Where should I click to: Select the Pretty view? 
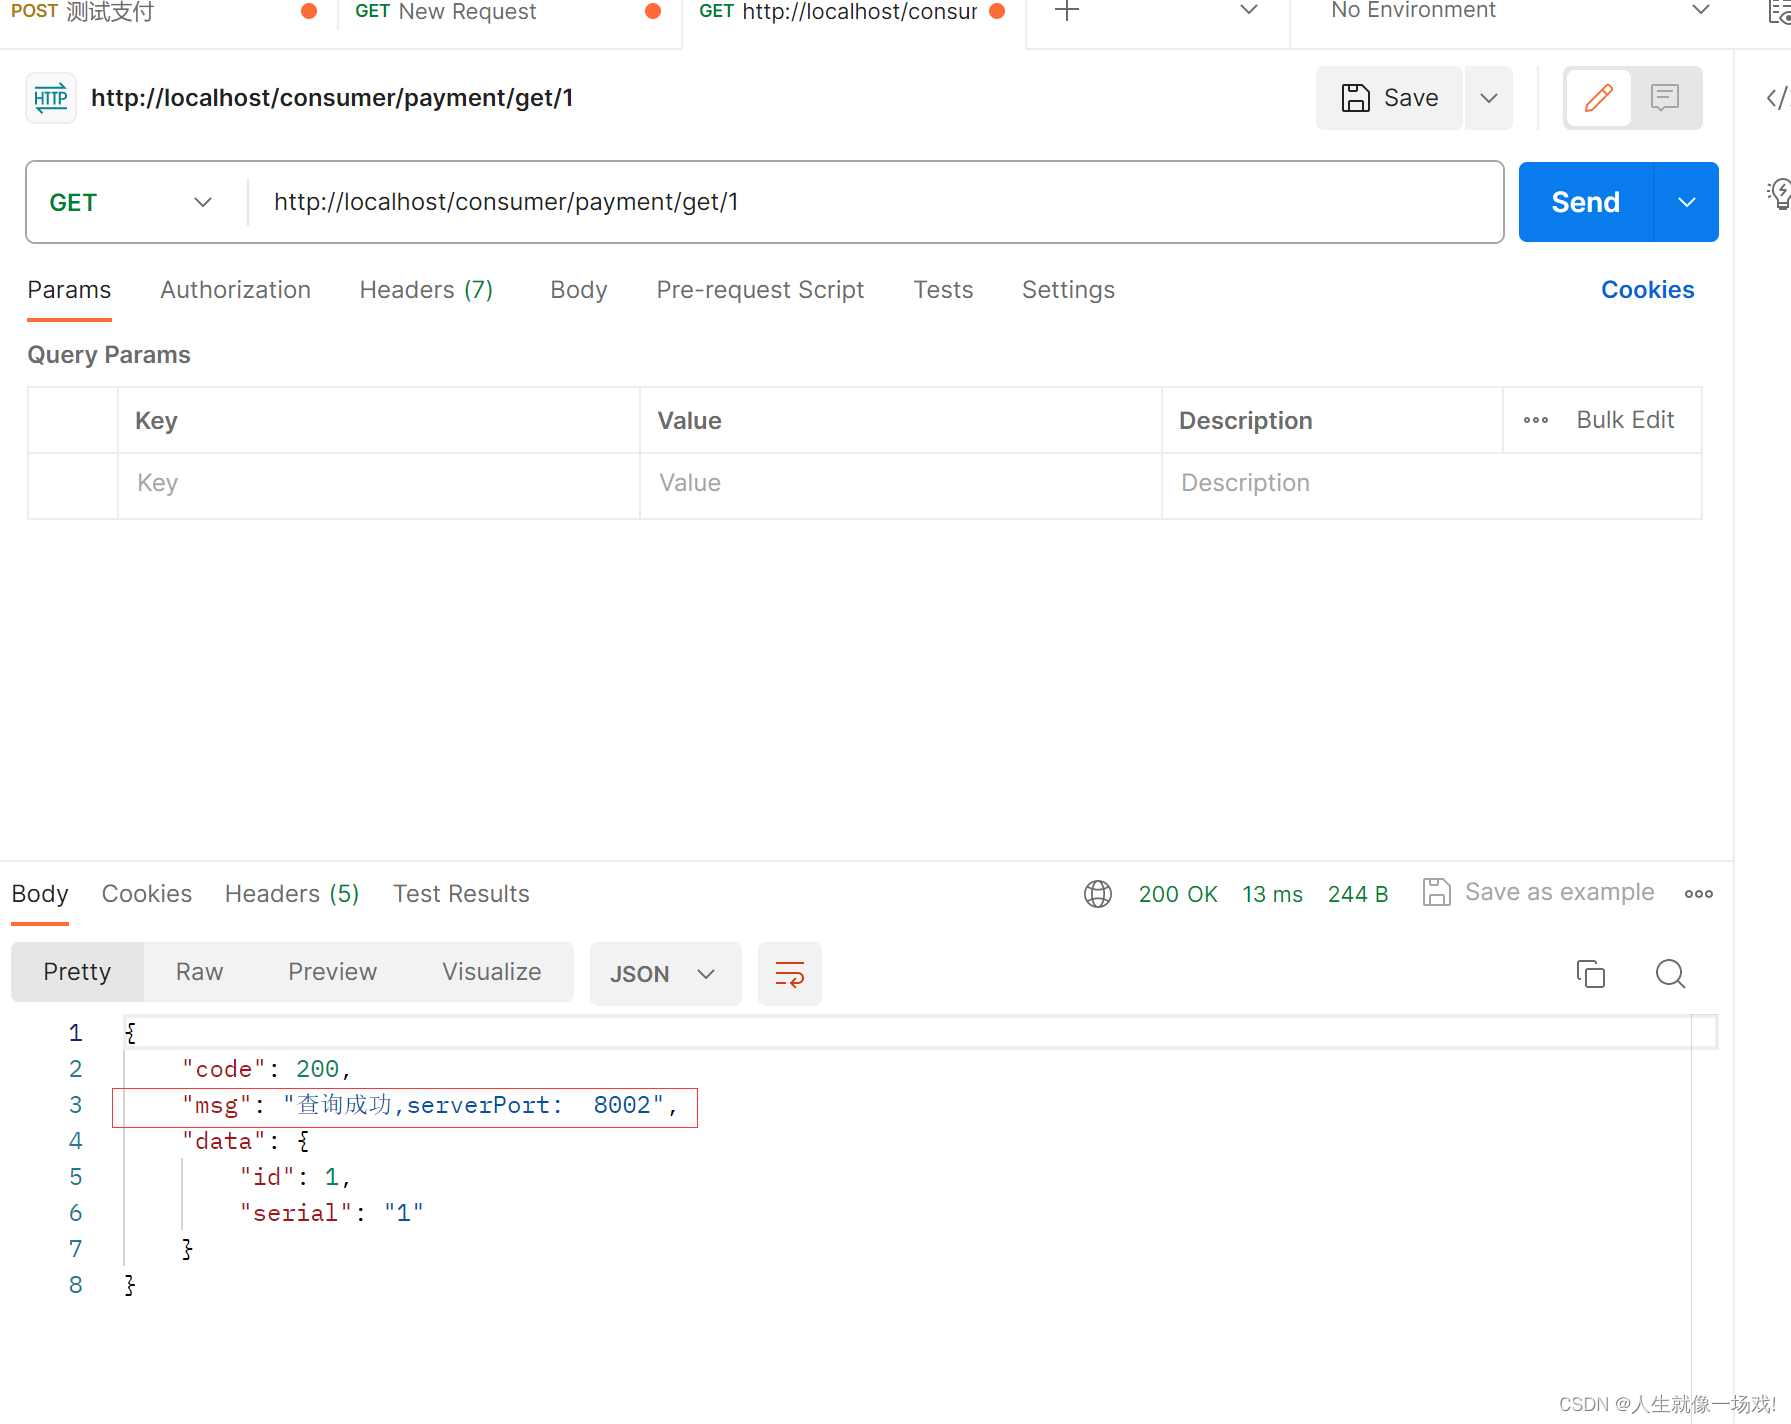(x=77, y=972)
